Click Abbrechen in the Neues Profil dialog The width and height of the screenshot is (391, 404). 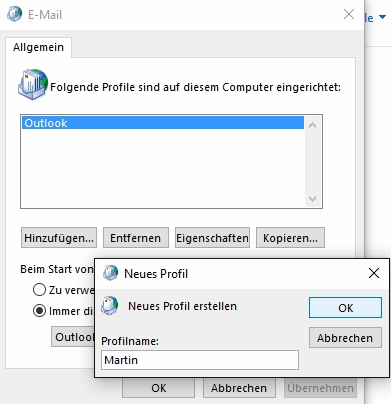coord(345,338)
